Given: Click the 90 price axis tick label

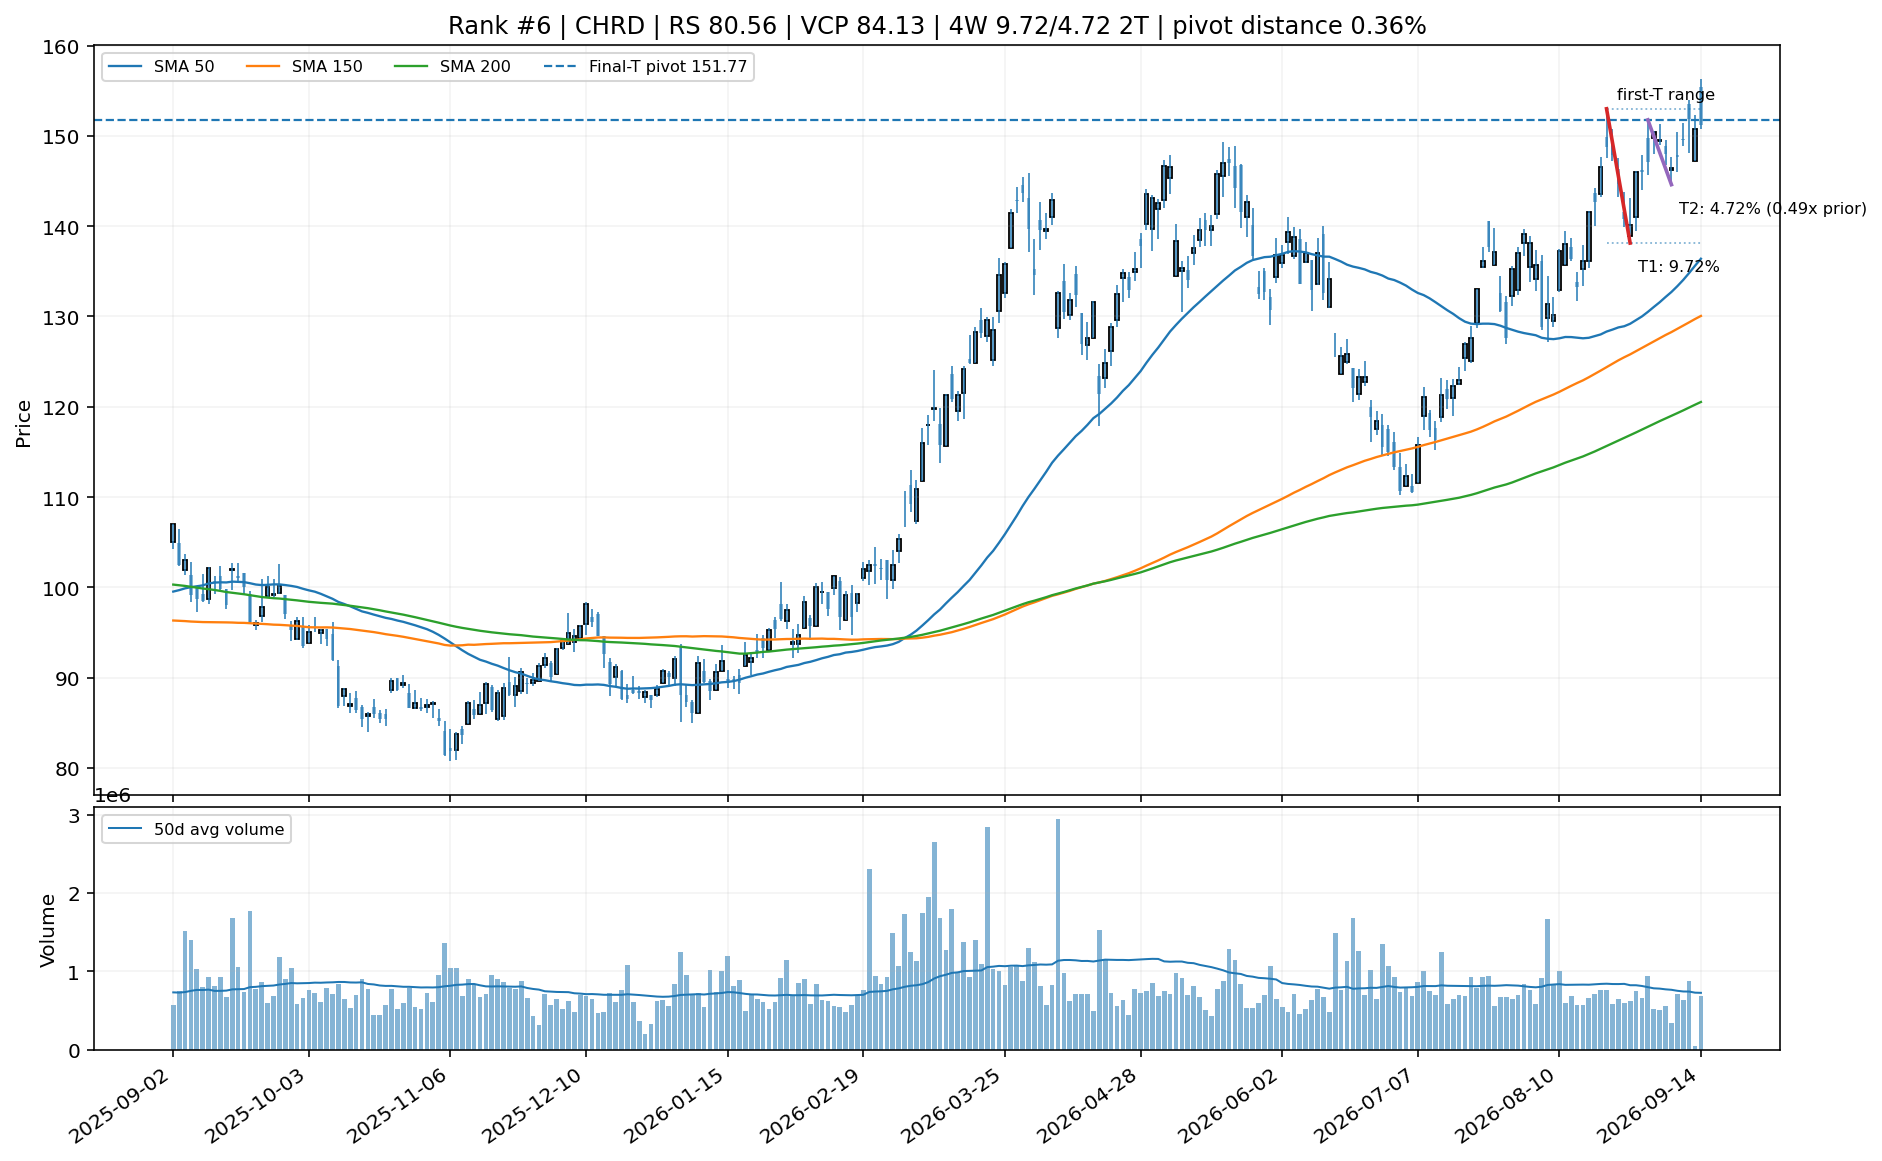Looking at the screenshot, I should [67, 678].
